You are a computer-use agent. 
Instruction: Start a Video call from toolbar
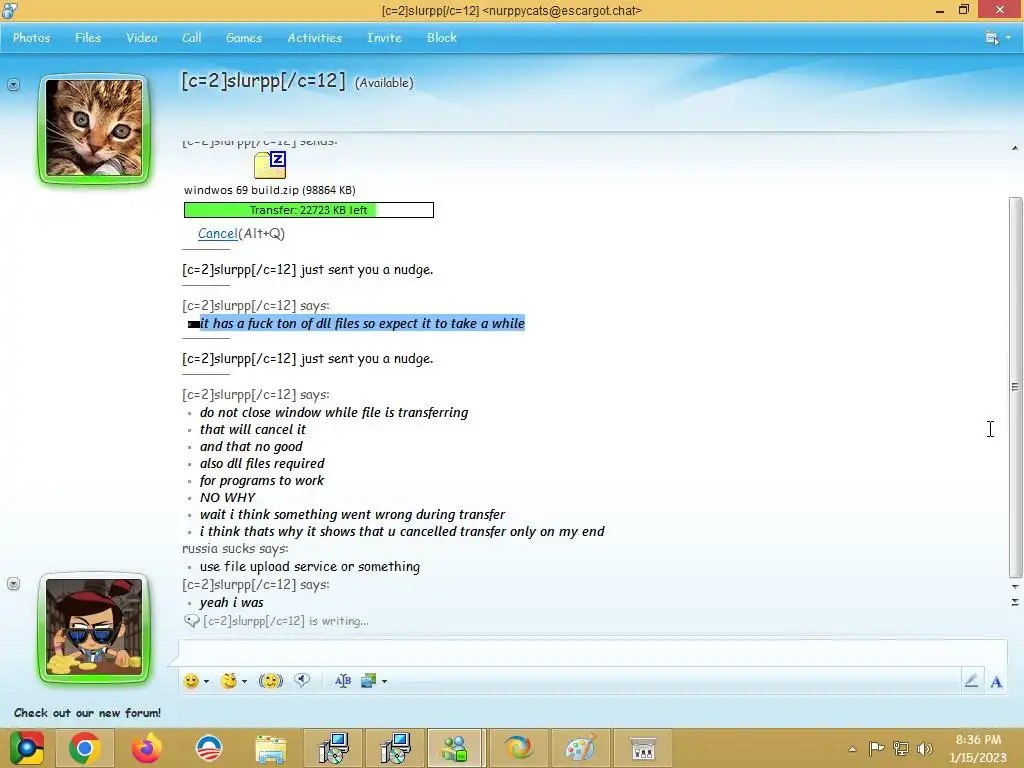point(142,38)
